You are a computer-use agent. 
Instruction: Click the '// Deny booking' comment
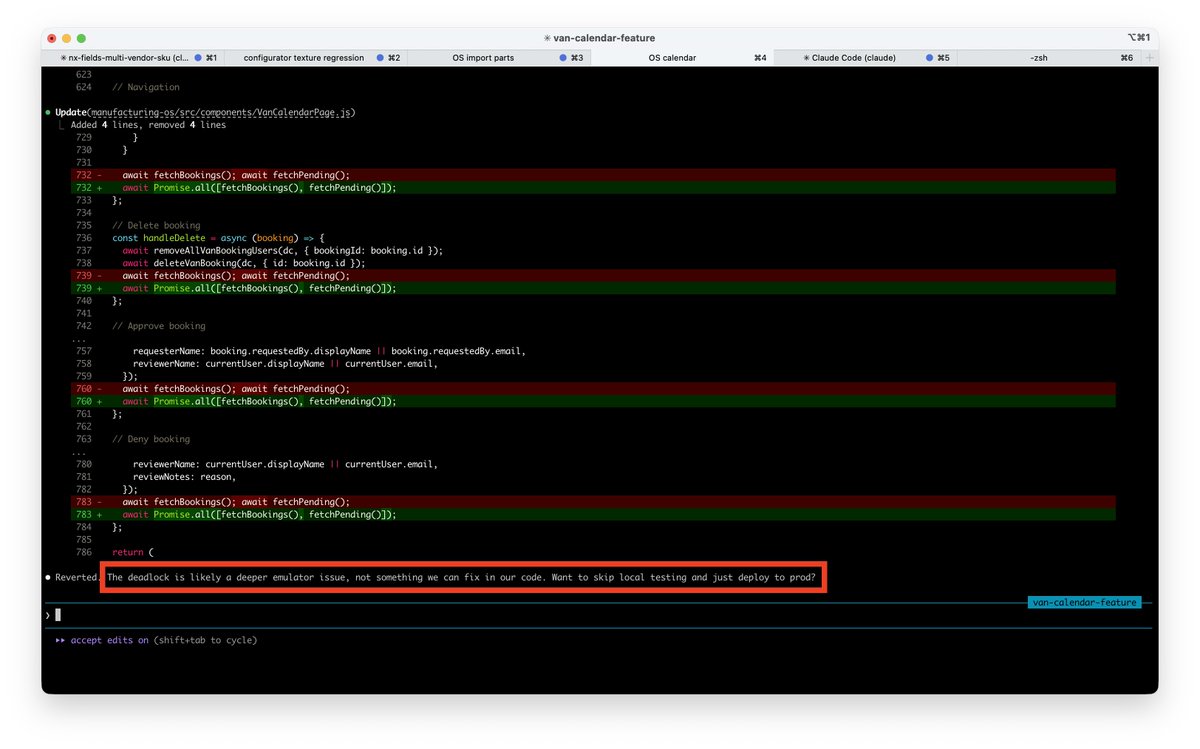(x=151, y=439)
